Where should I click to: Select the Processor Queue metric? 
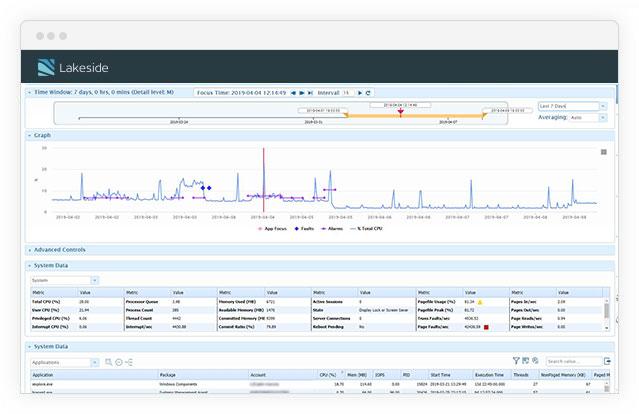[x=142, y=302]
